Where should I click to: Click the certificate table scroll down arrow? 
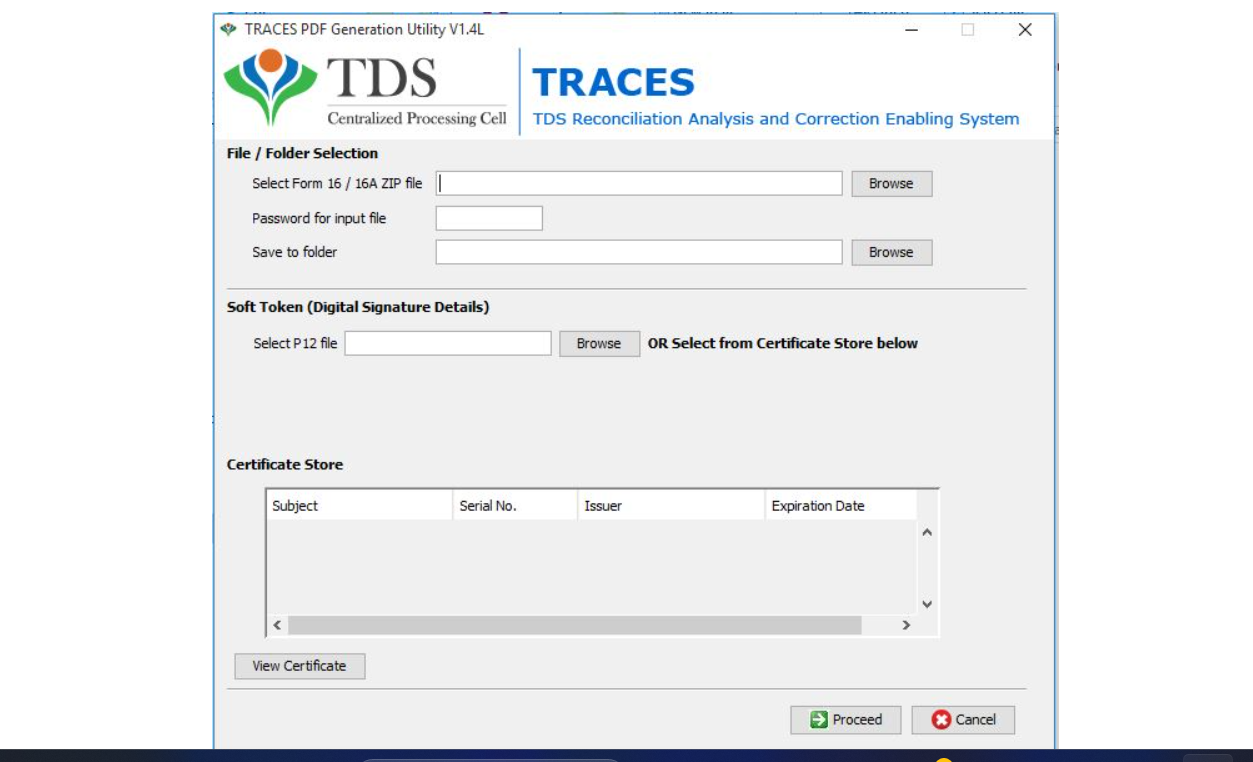click(927, 604)
